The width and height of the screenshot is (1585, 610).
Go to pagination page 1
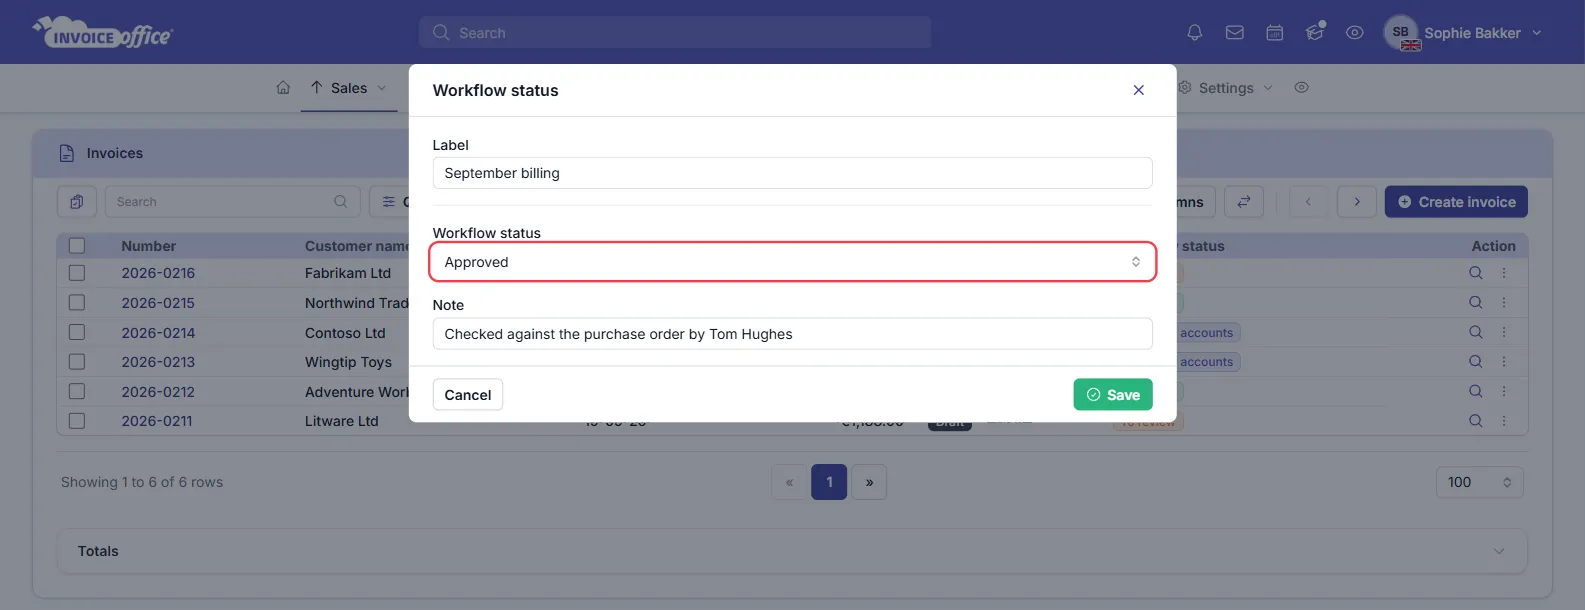pos(829,482)
